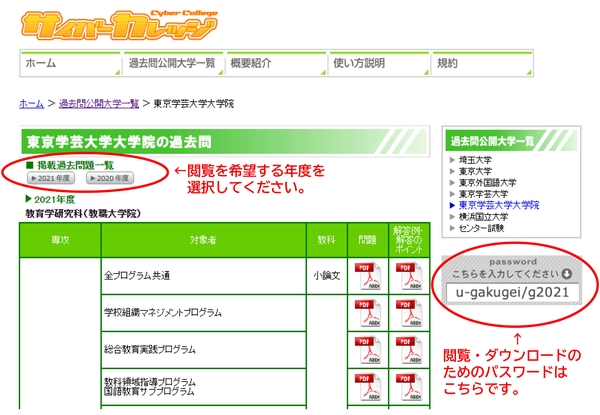Click the 全プログラム共通 table cell
Image resolution: width=600 pixels, height=415 pixels.
[x=204, y=276]
